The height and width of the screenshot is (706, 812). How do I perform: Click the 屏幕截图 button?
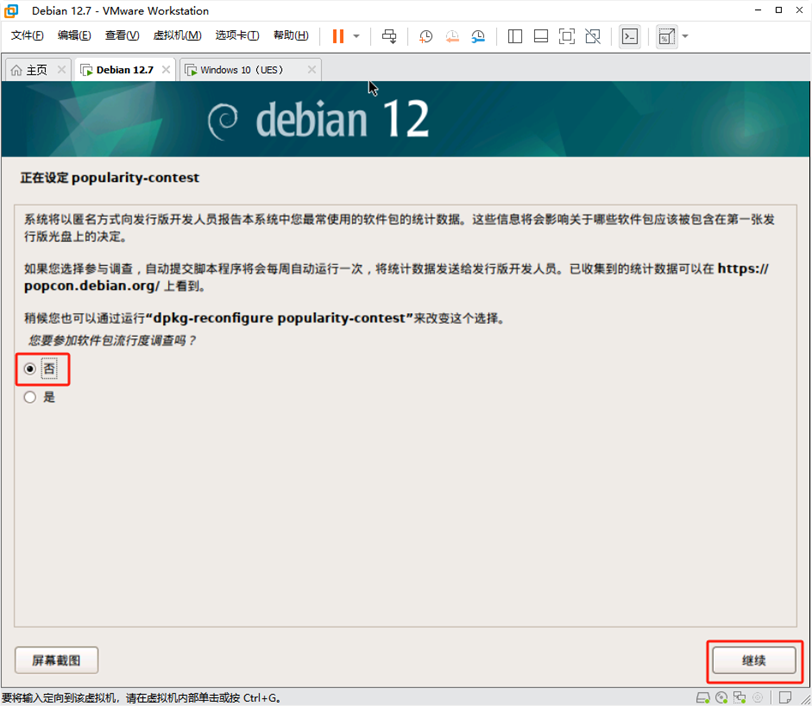tap(56, 660)
